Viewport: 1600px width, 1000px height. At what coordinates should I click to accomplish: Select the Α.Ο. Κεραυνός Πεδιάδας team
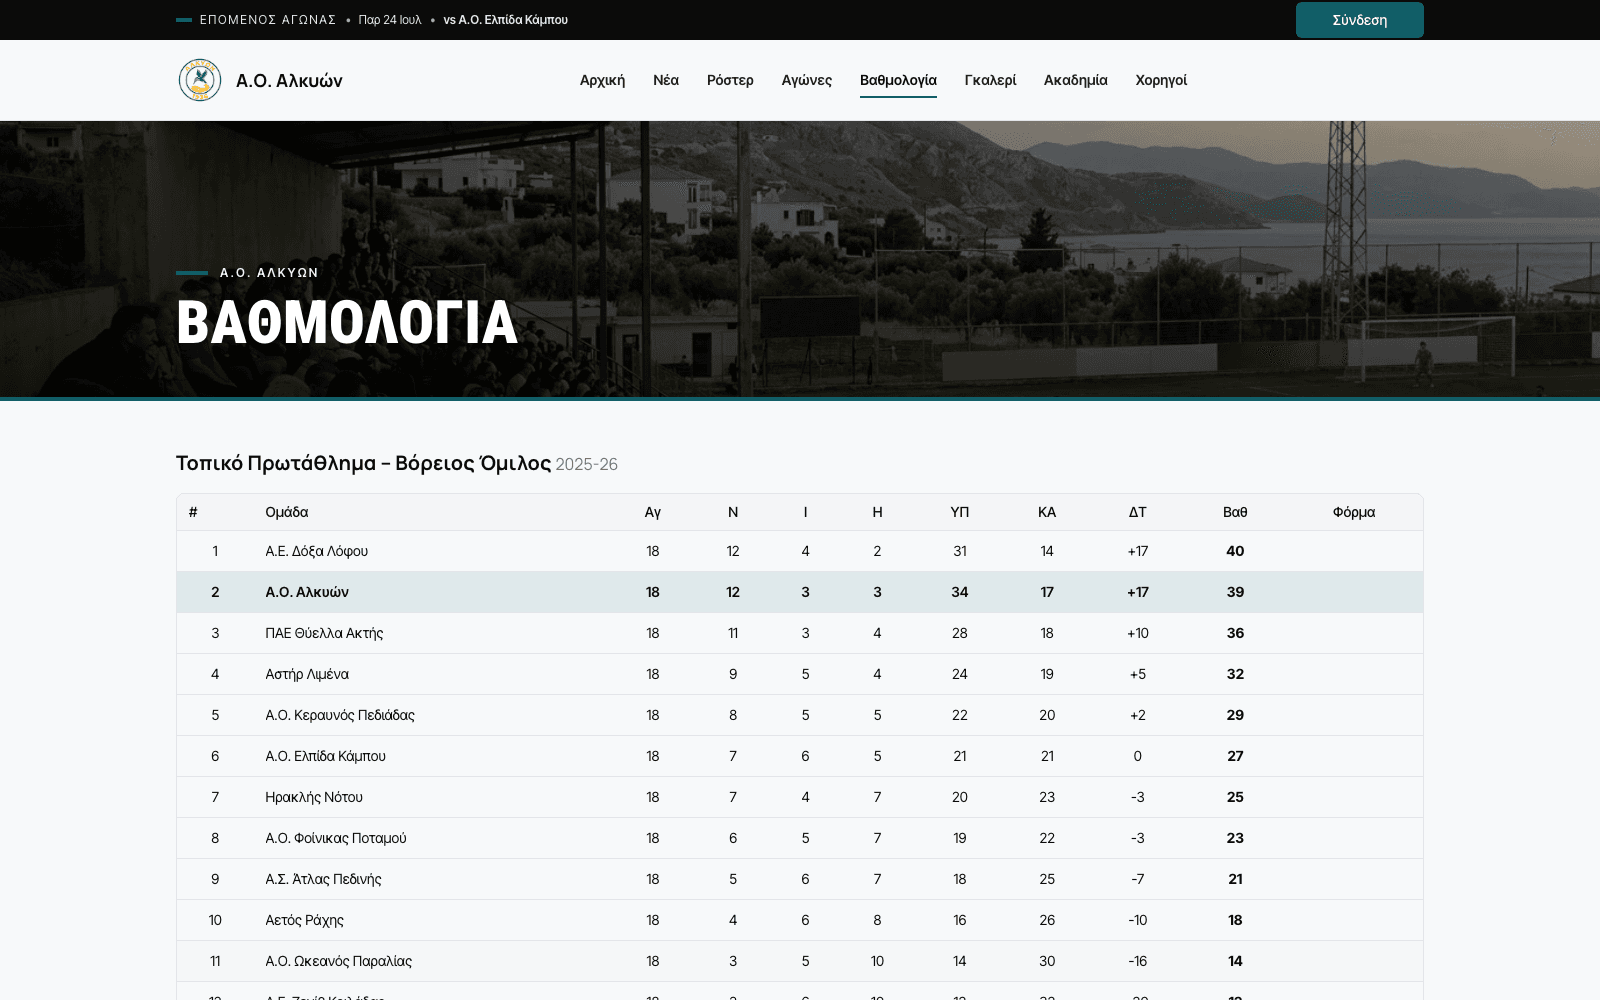click(340, 715)
